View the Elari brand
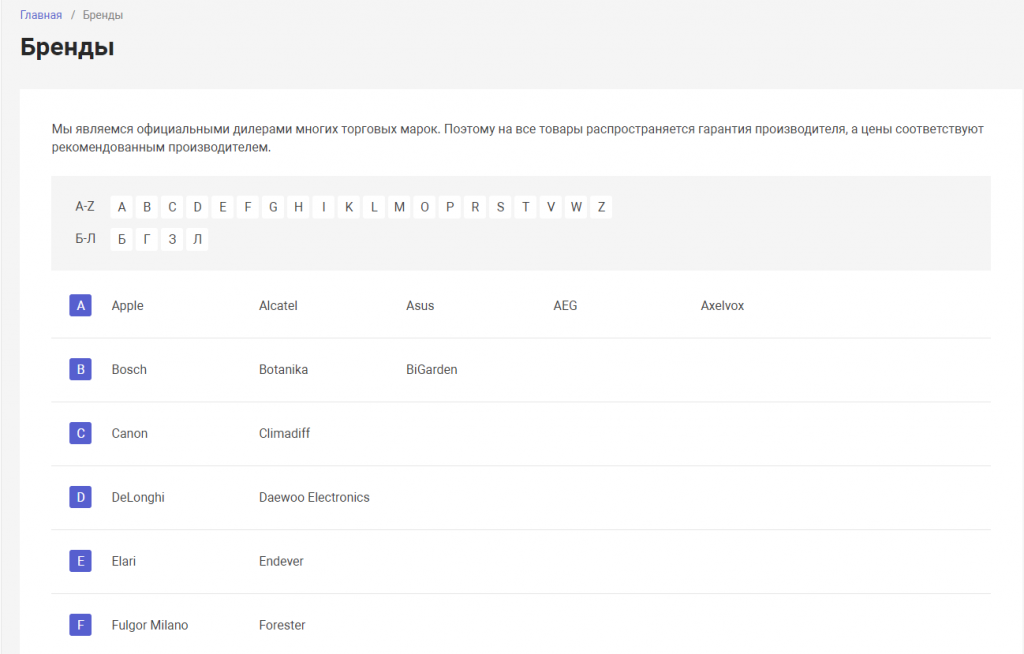 123,561
